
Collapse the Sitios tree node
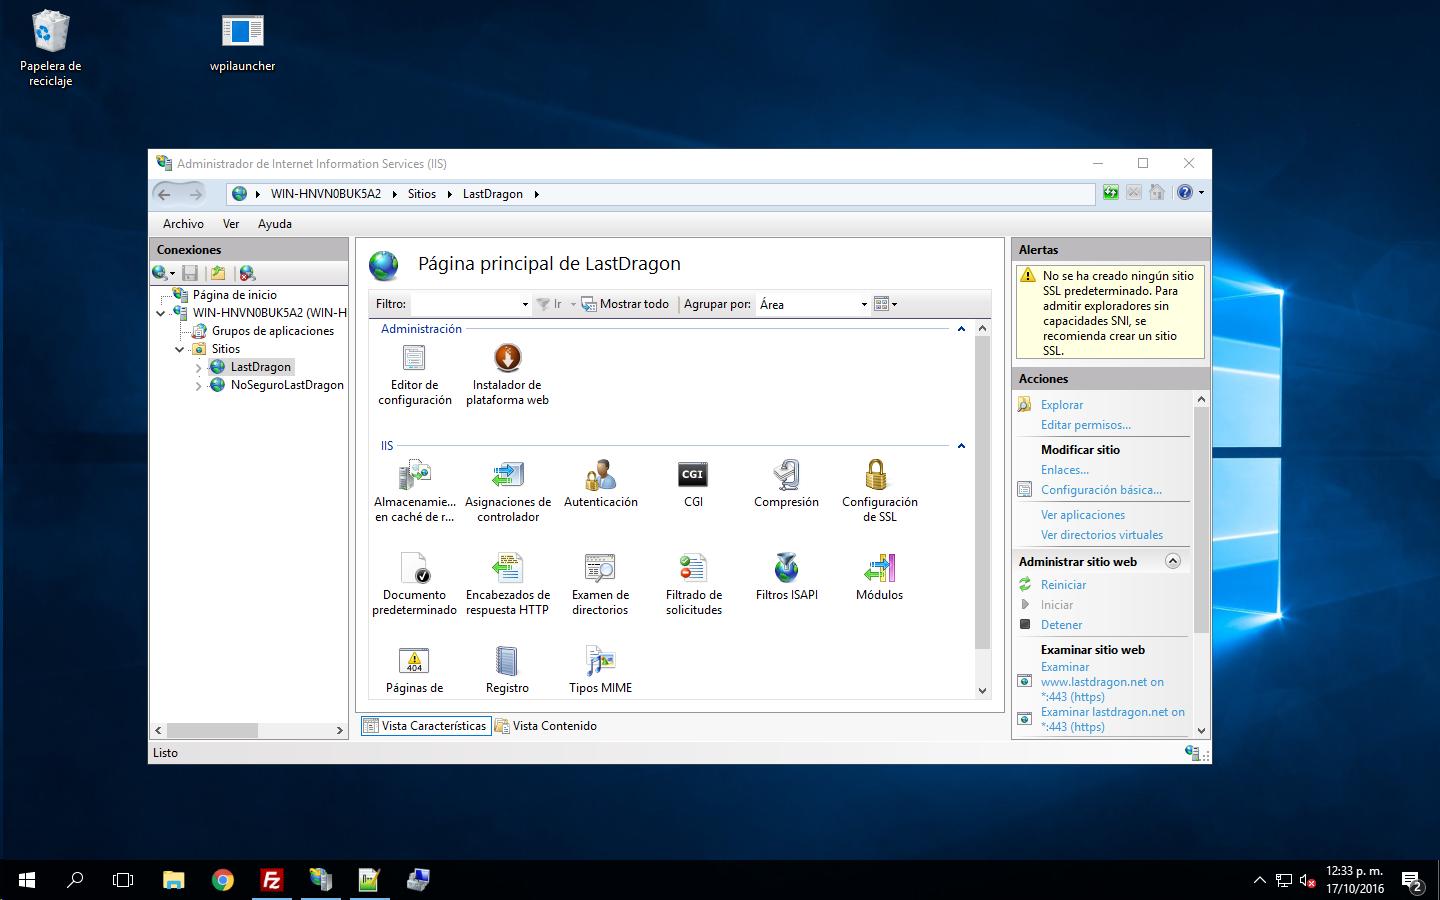(180, 350)
